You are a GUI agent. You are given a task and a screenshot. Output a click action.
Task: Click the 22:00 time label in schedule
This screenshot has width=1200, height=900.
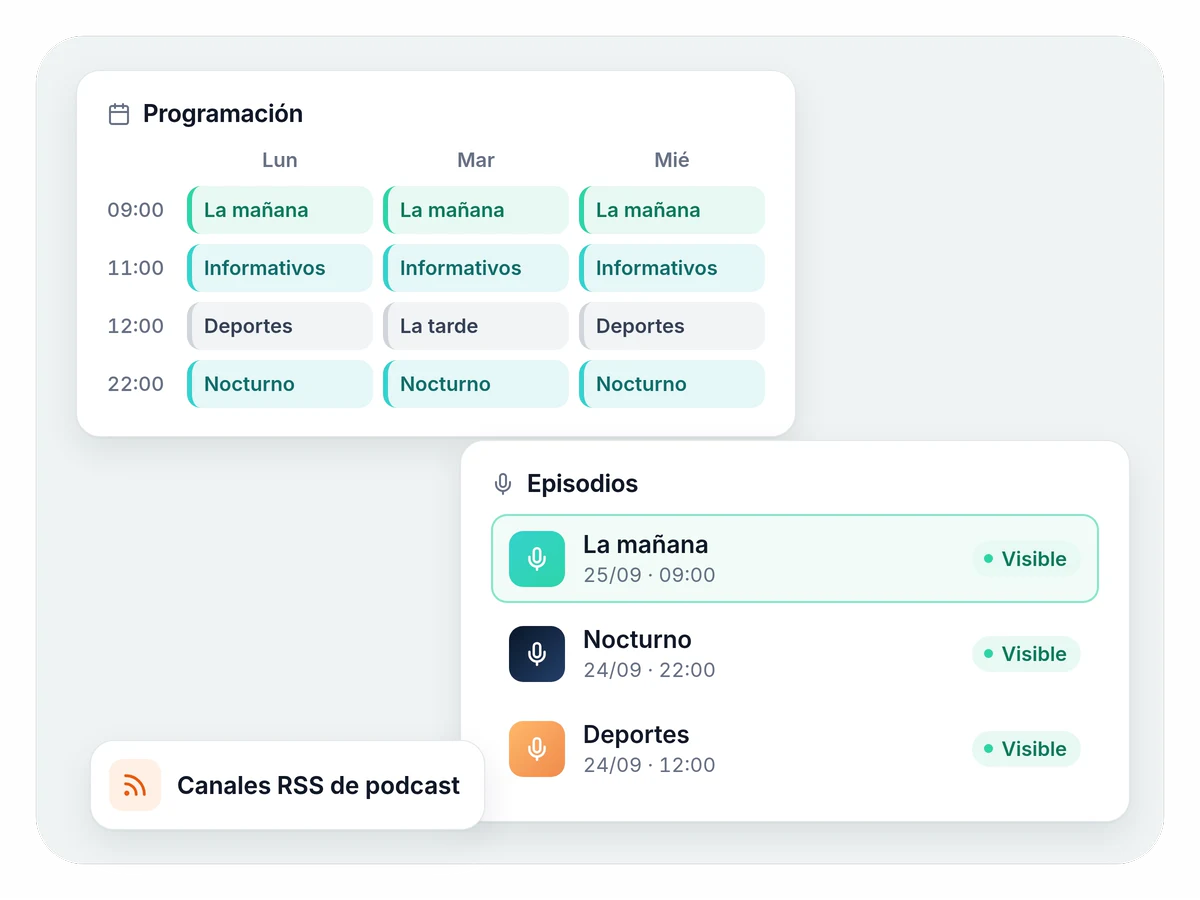pos(136,384)
